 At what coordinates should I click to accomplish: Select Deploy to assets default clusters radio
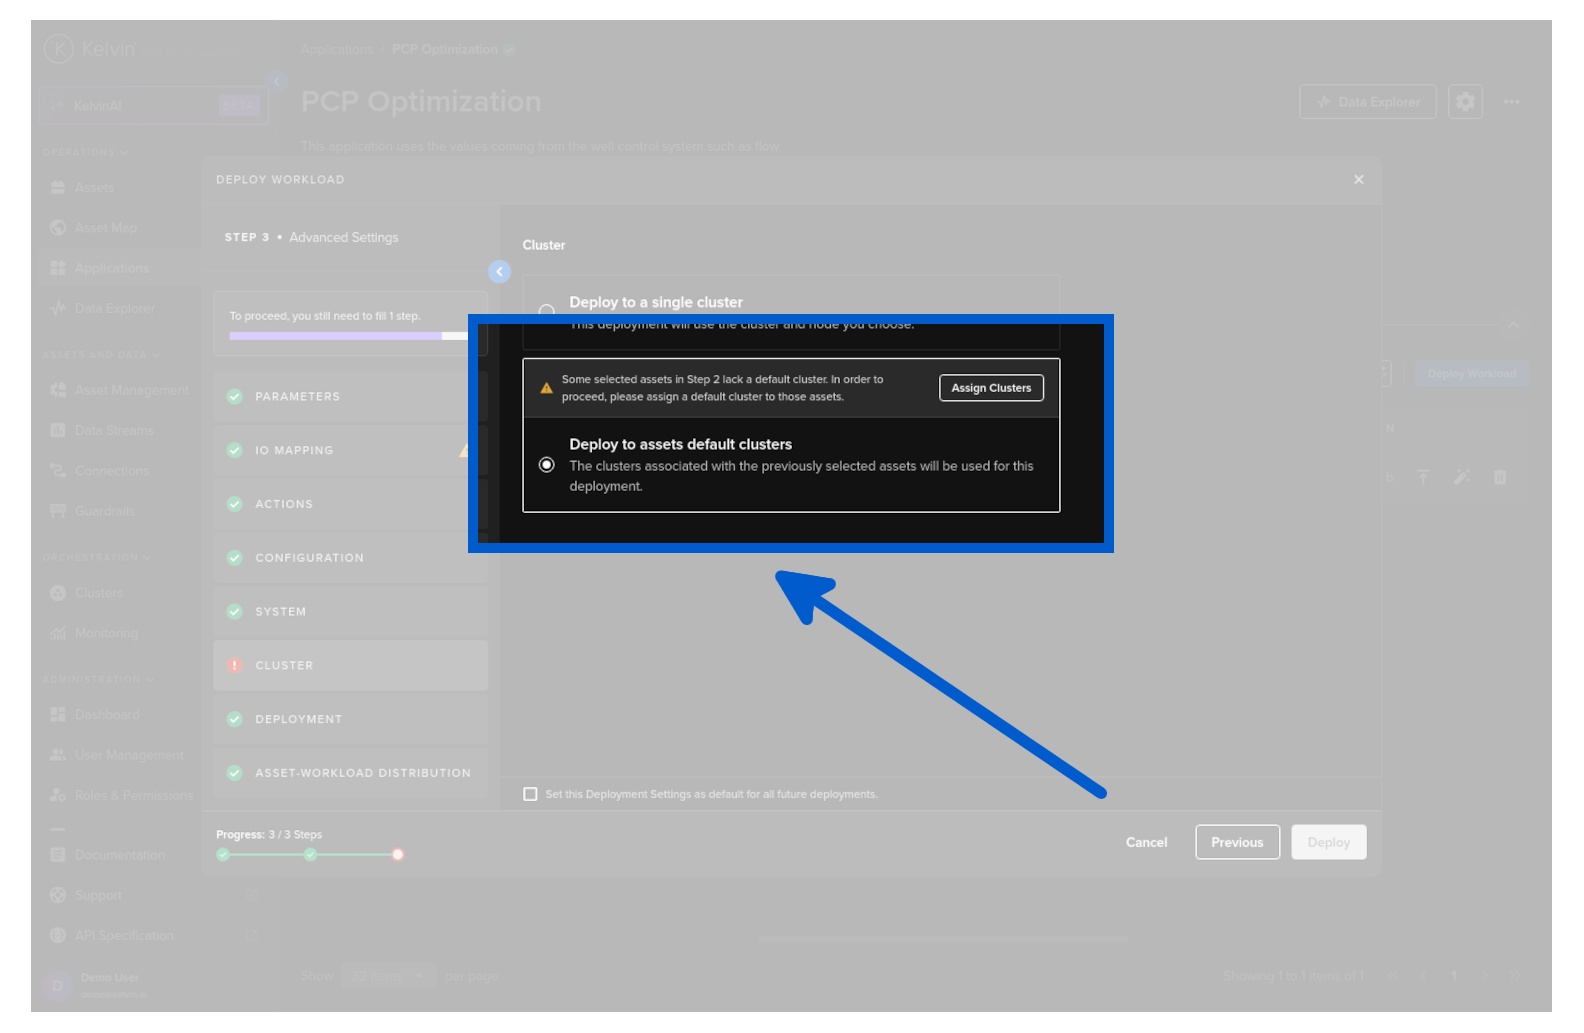[x=547, y=465]
